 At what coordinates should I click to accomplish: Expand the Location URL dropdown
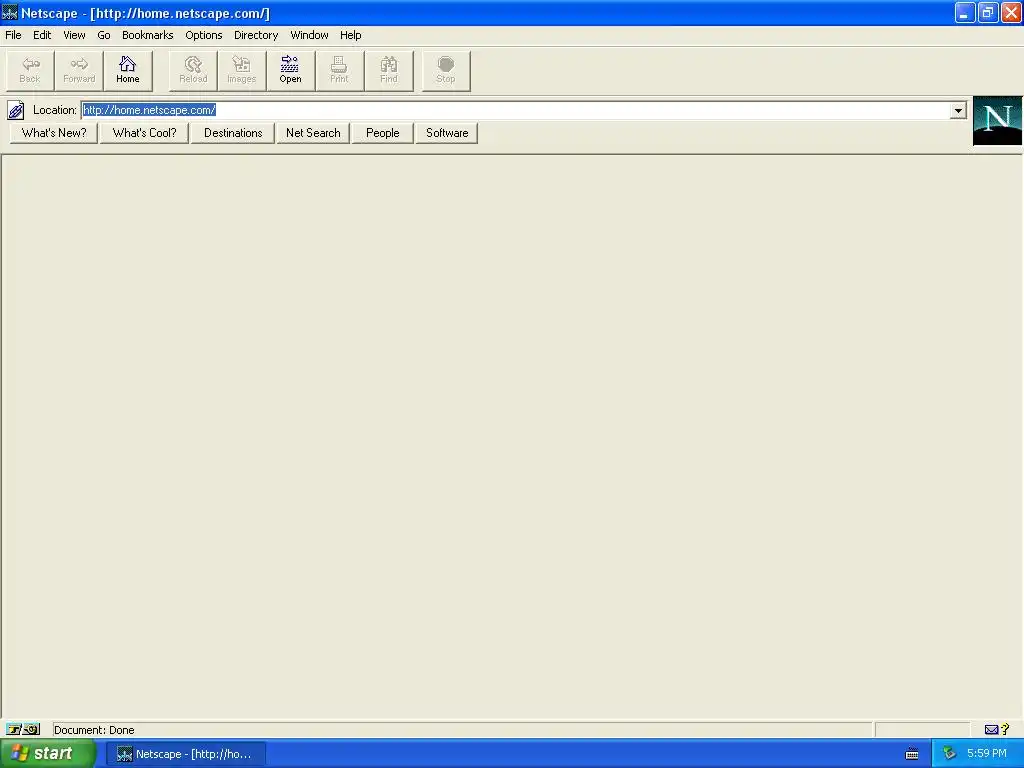[958, 110]
